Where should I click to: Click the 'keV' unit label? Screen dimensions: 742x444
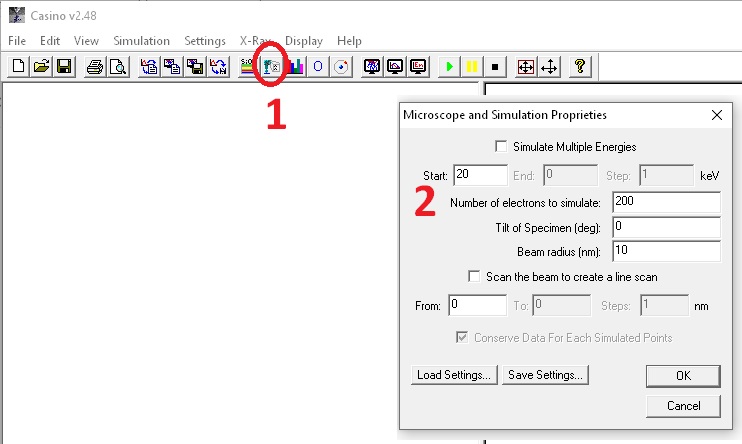(709, 176)
